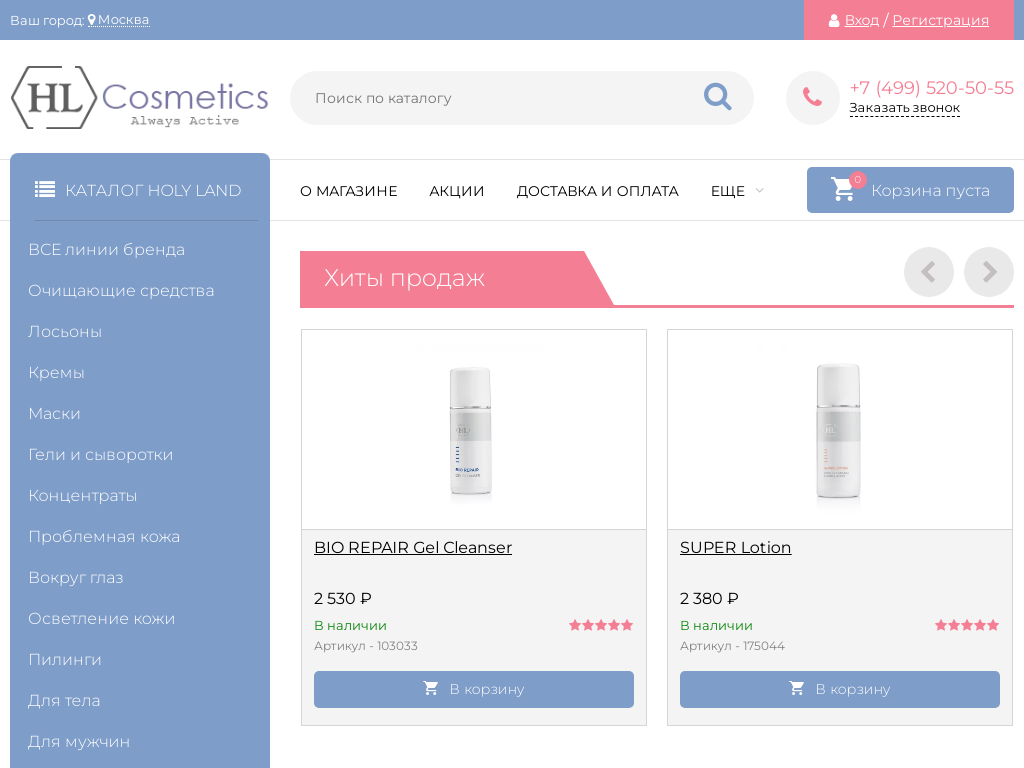Select Концентраты category
Screen dimensions: 1024x768
point(83,496)
